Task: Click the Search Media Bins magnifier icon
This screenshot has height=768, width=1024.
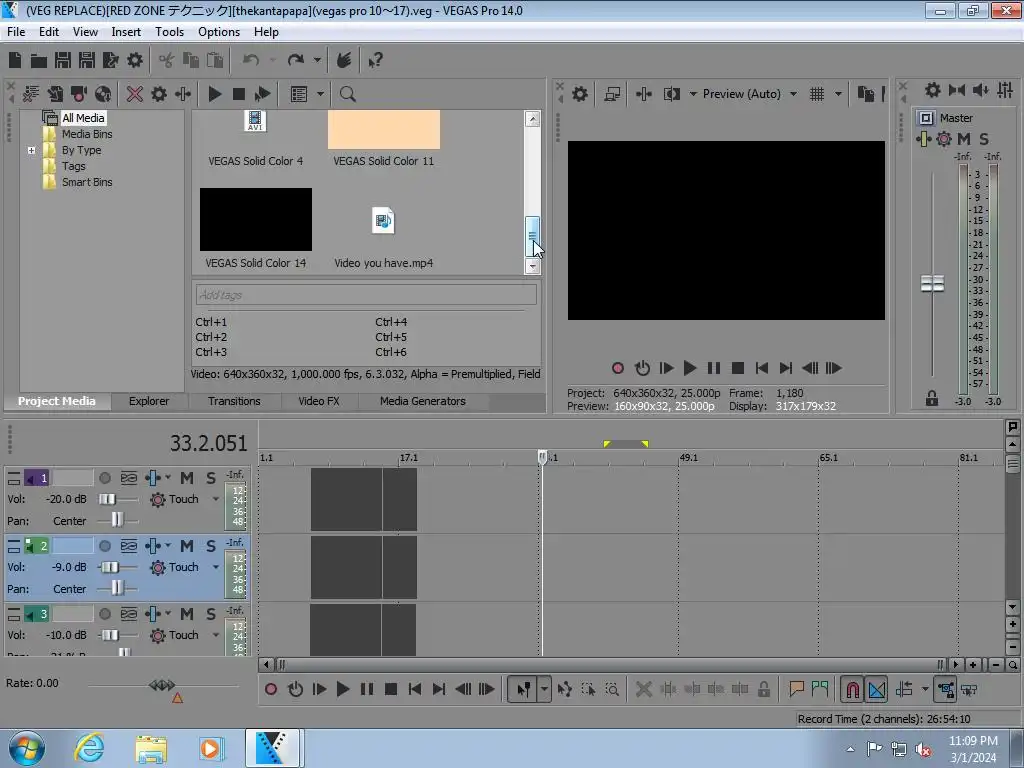Action: (x=347, y=94)
